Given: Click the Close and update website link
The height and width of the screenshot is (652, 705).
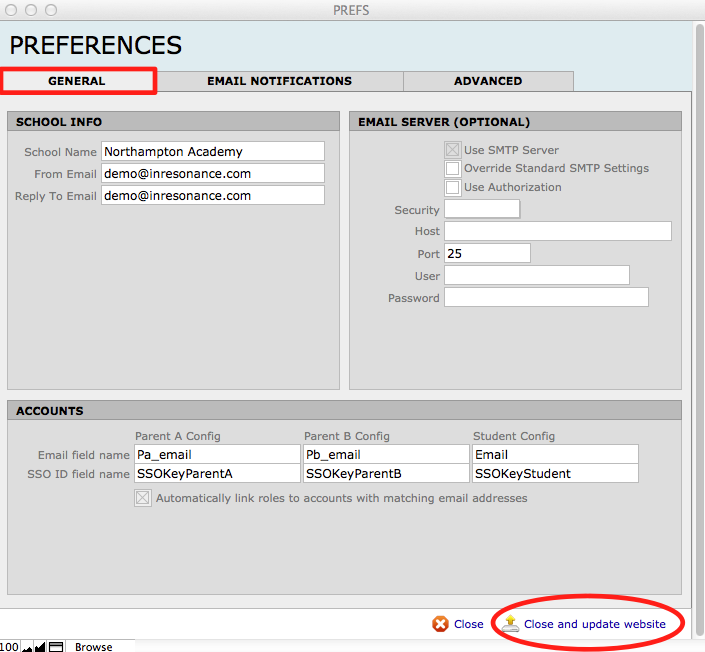Looking at the screenshot, I should (594, 624).
